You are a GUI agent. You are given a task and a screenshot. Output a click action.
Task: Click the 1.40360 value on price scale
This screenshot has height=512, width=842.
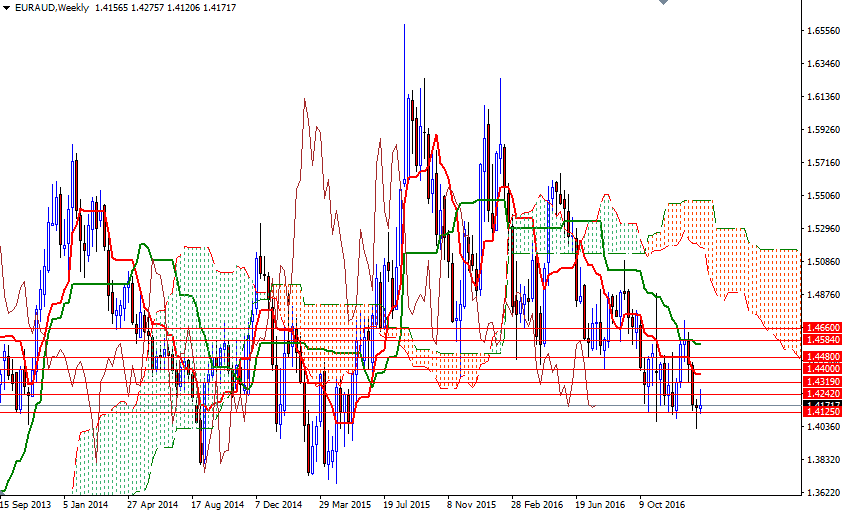(823, 427)
